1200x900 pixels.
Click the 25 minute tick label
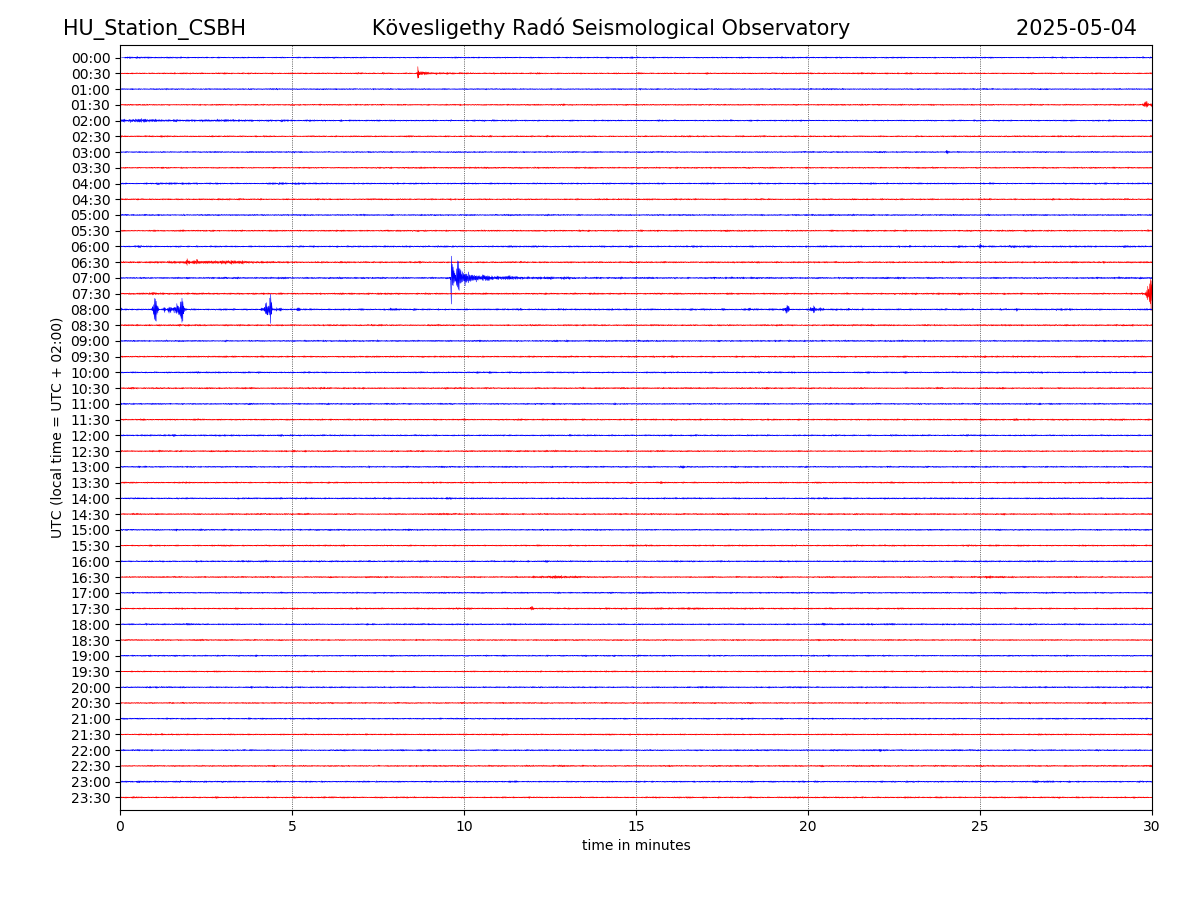coord(980,827)
